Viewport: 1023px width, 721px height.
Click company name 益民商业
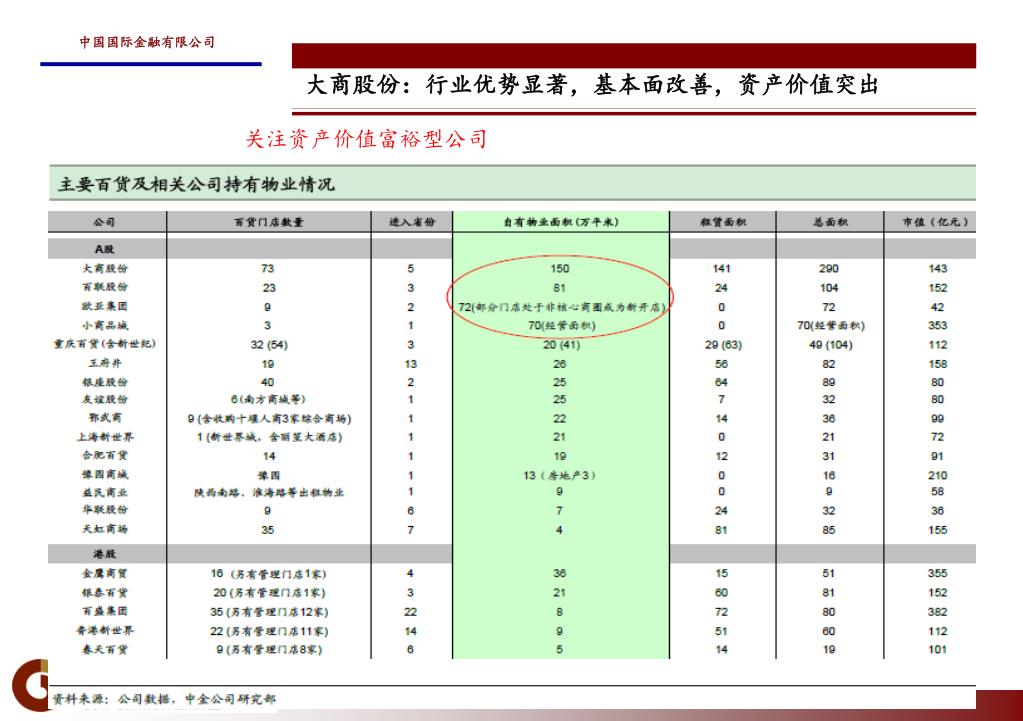104,492
